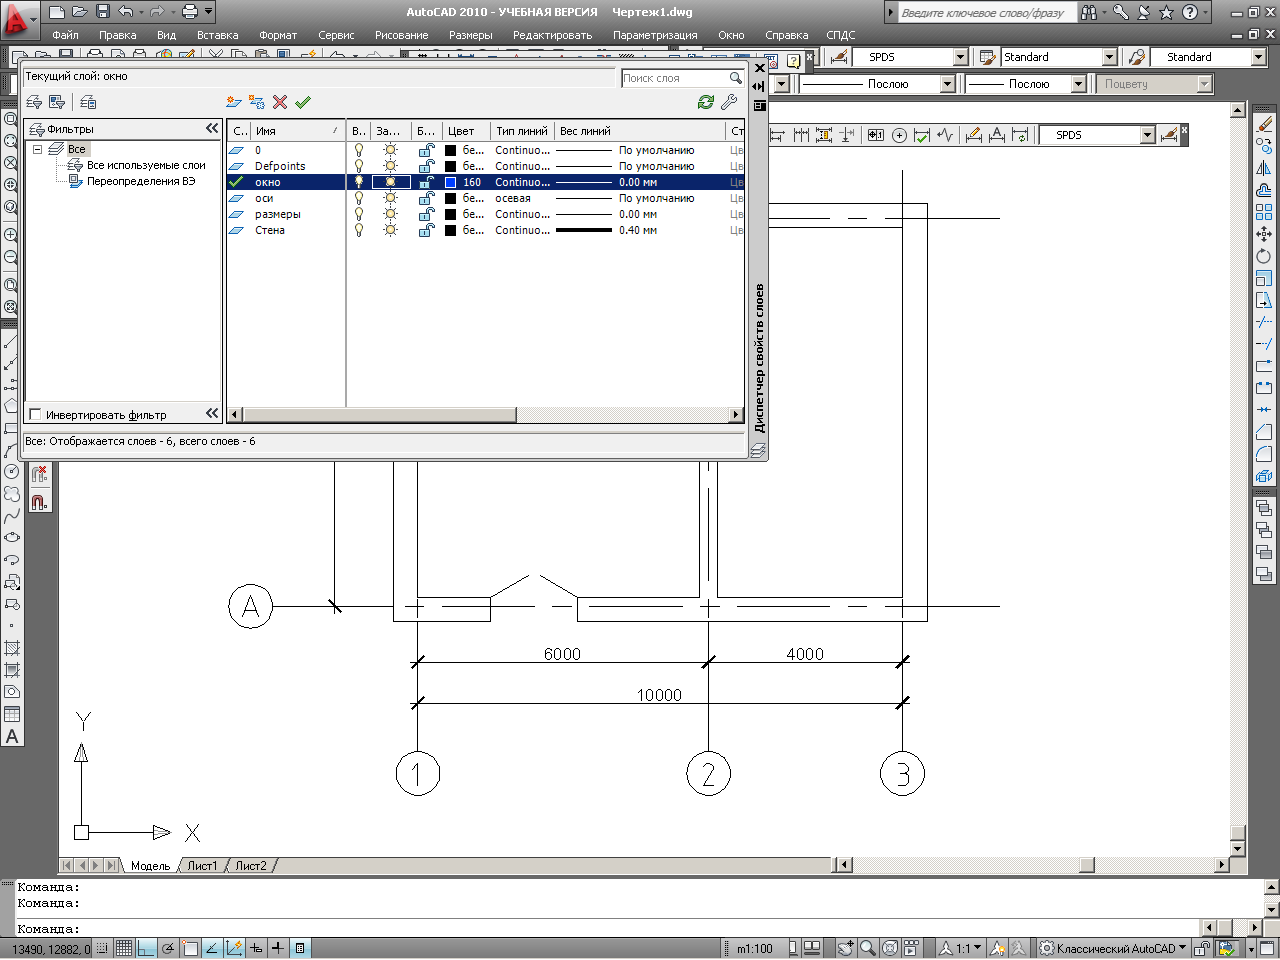Toggle Ortho mode in status bar

[x=146, y=948]
